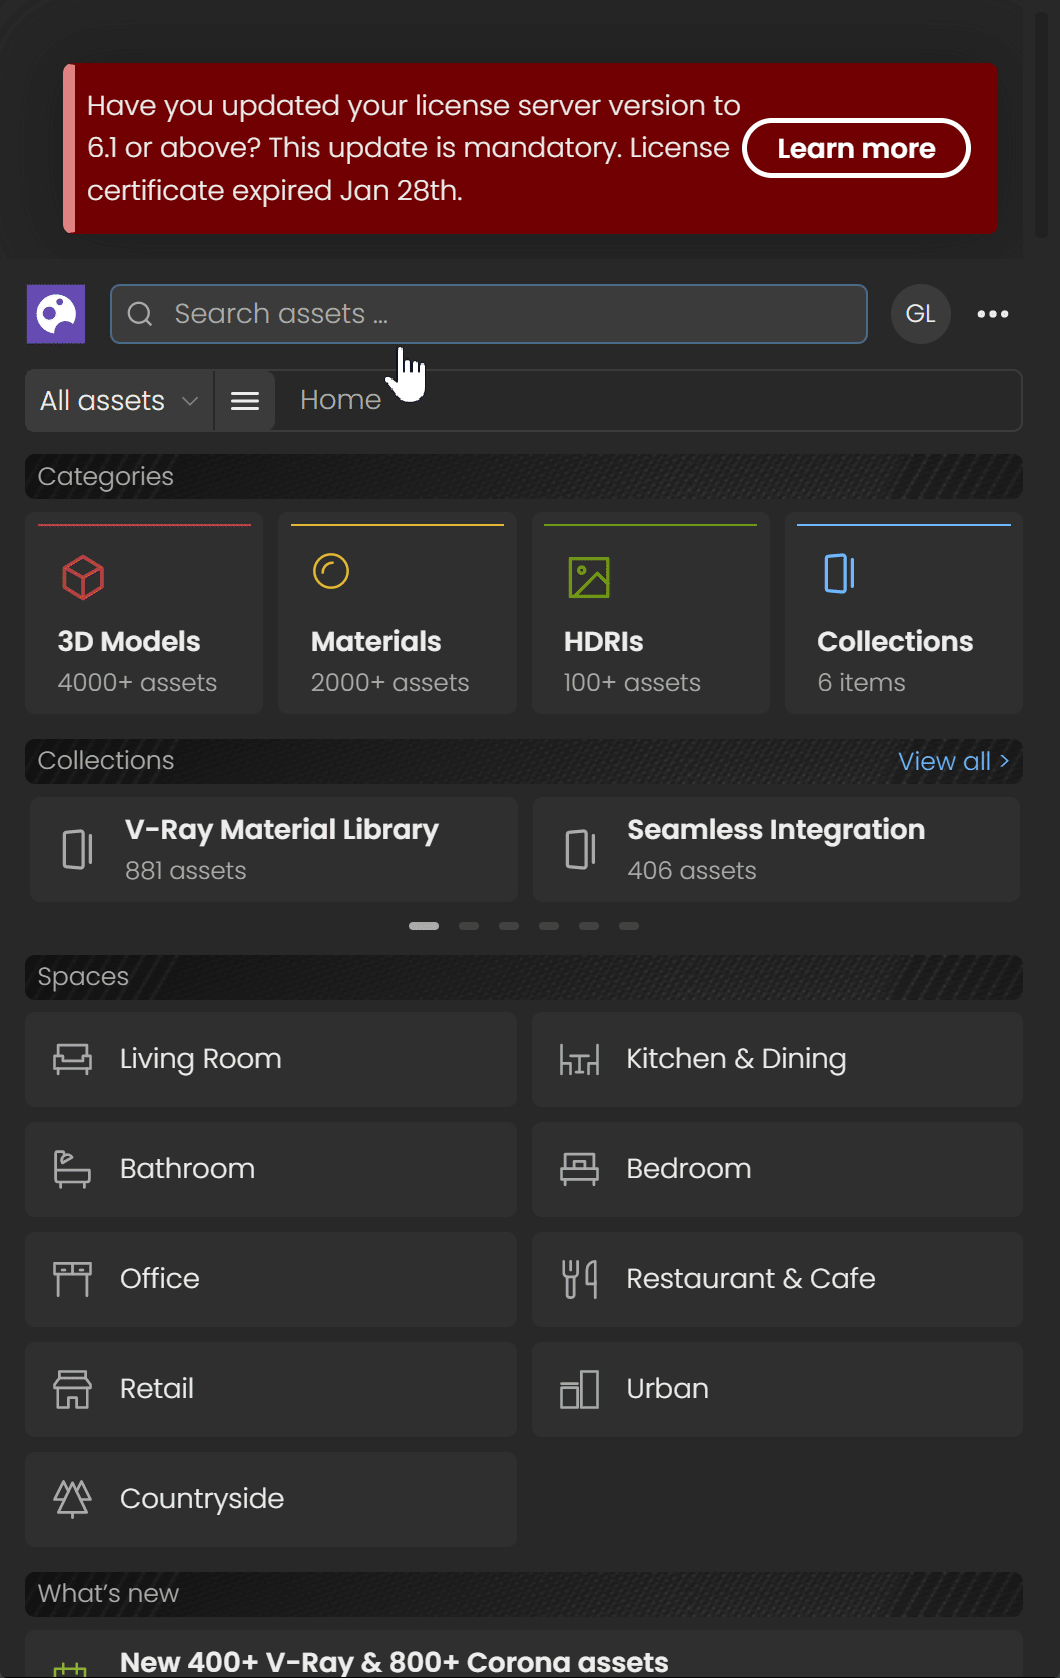Click the Spaces section header
Viewport: 1060px width, 1678px height.
click(x=524, y=977)
